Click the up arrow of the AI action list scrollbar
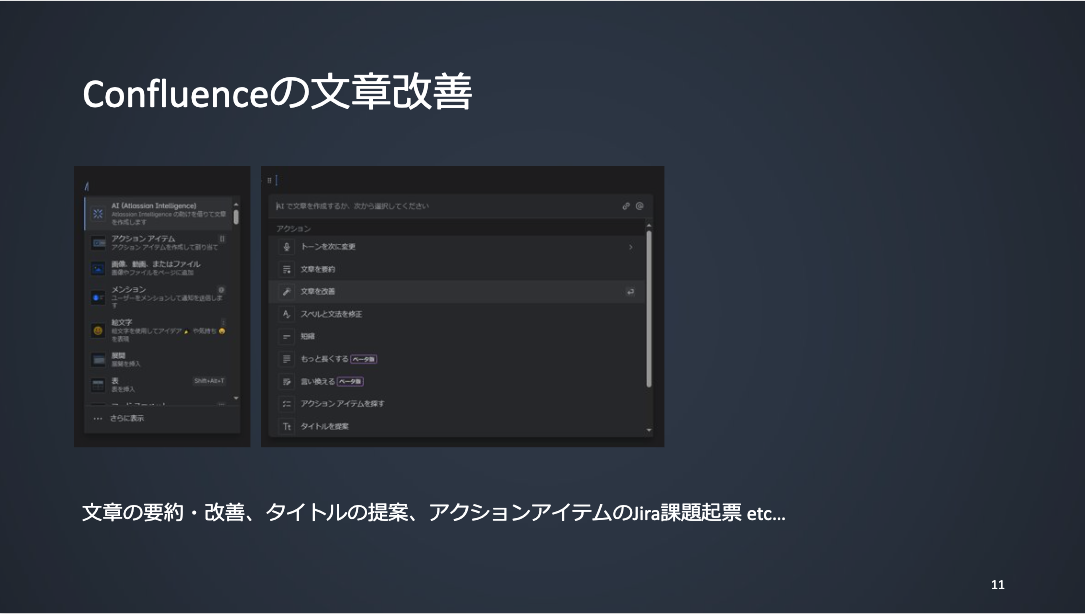1085x614 pixels. pyautogui.click(x=648, y=226)
